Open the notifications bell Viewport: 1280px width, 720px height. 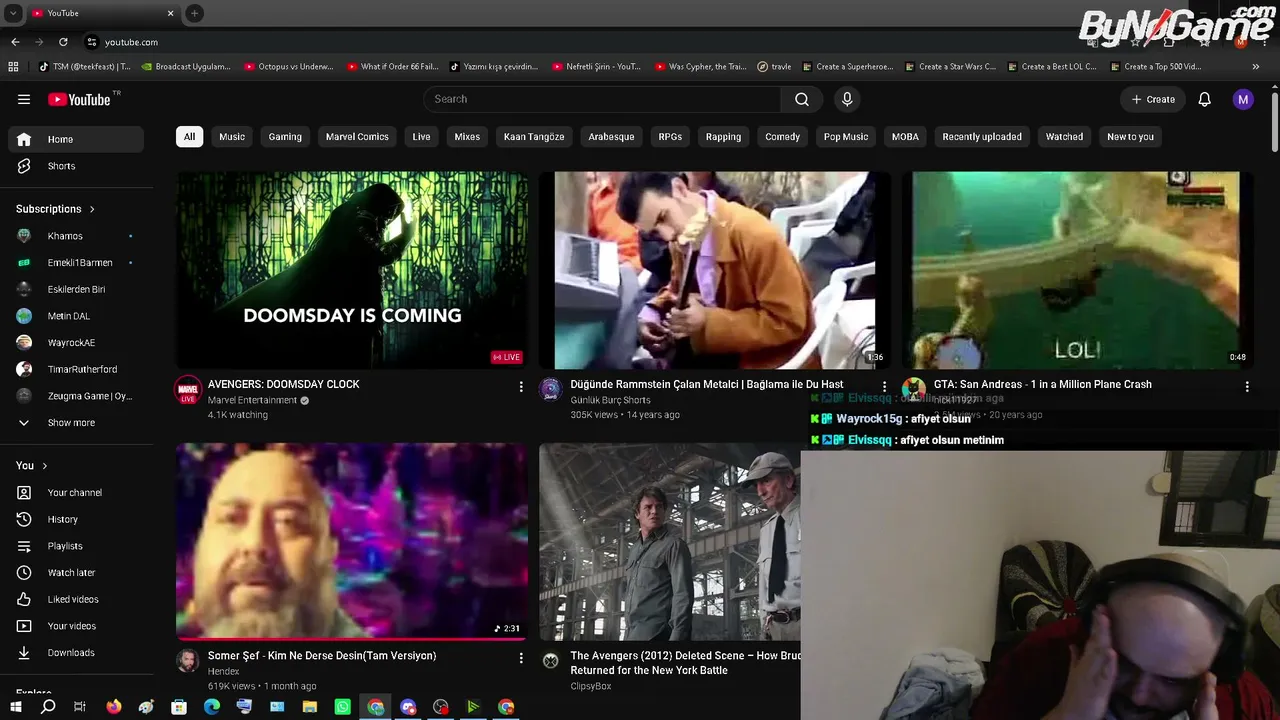(1205, 99)
